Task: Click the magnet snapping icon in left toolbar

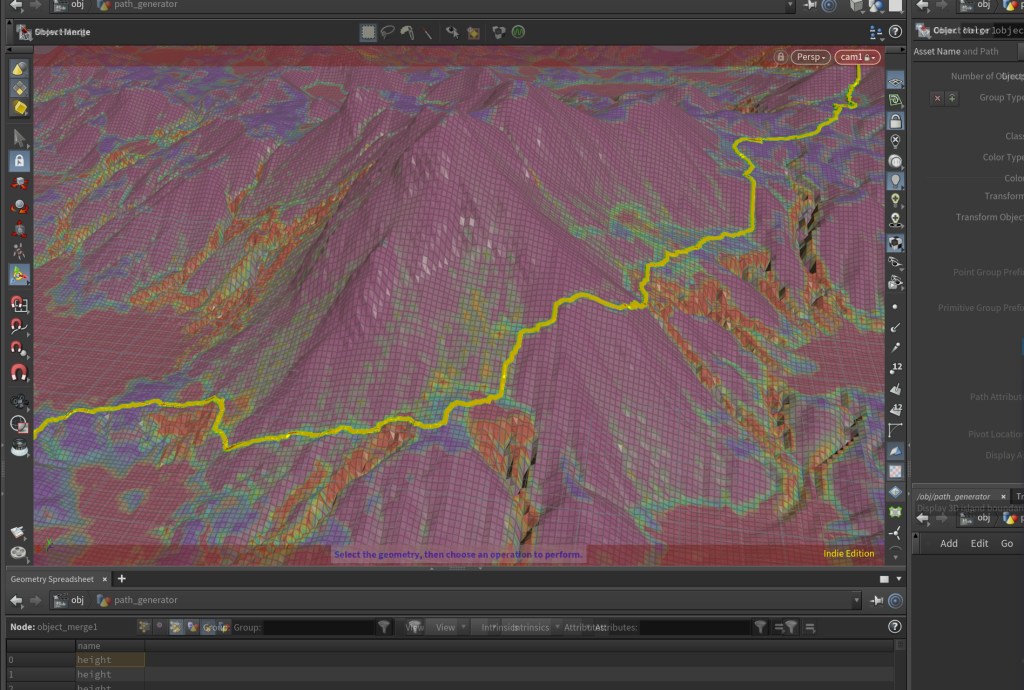Action: [x=18, y=371]
